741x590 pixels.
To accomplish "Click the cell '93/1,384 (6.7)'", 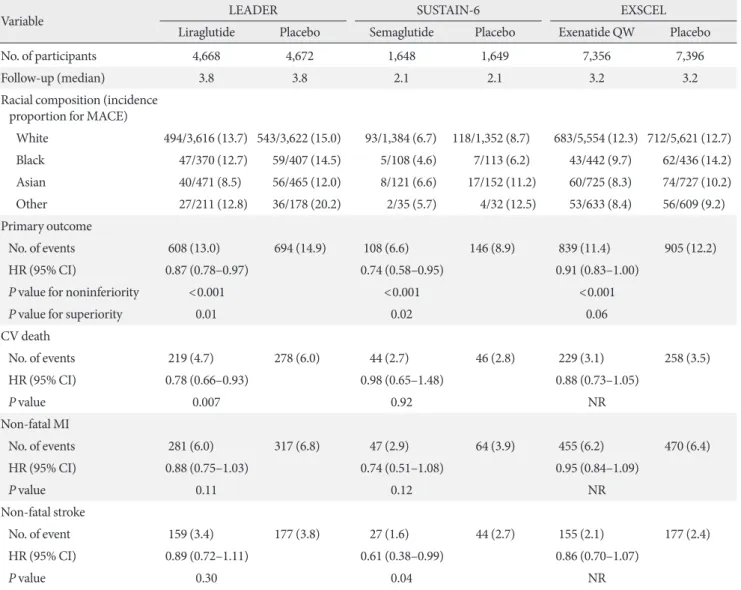I will coord(401,138).
